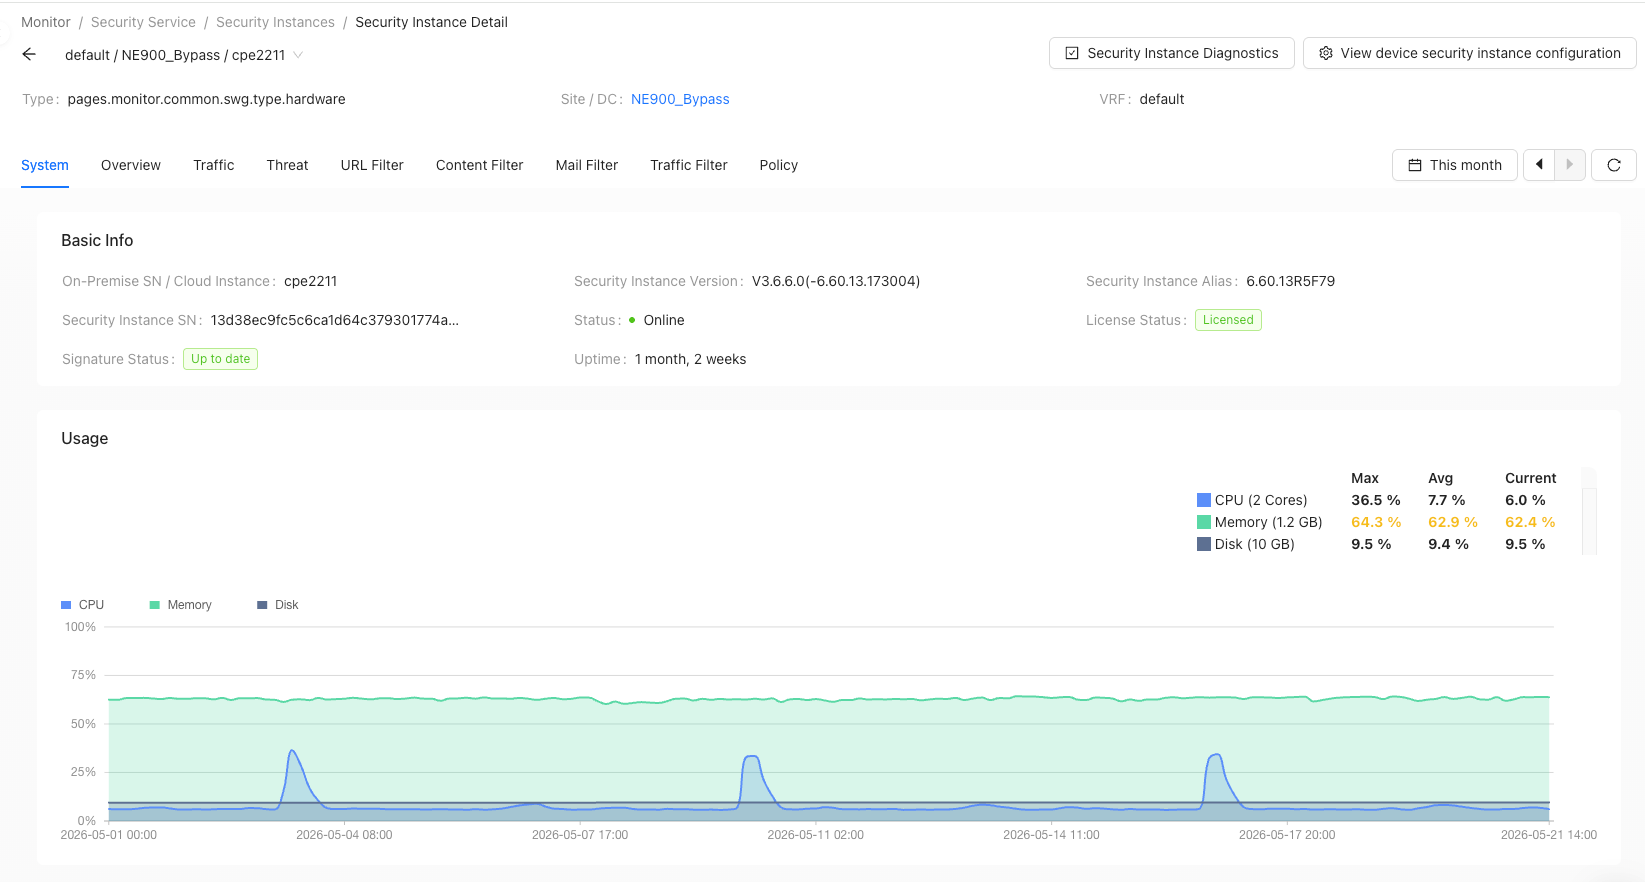Select the URL Filter tab

tap(372, 165)
